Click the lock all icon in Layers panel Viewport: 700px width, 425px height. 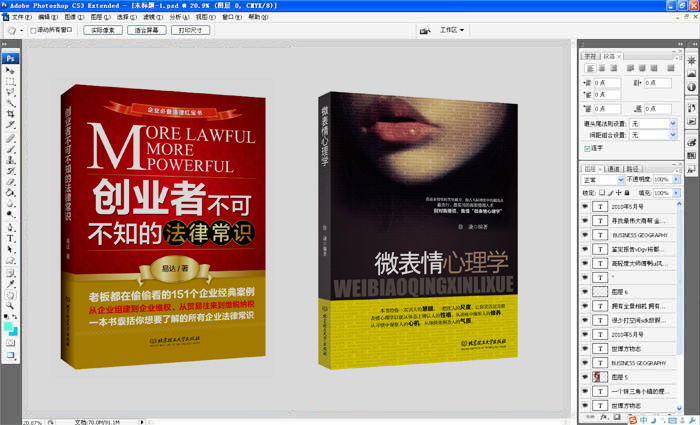(628, 191)
